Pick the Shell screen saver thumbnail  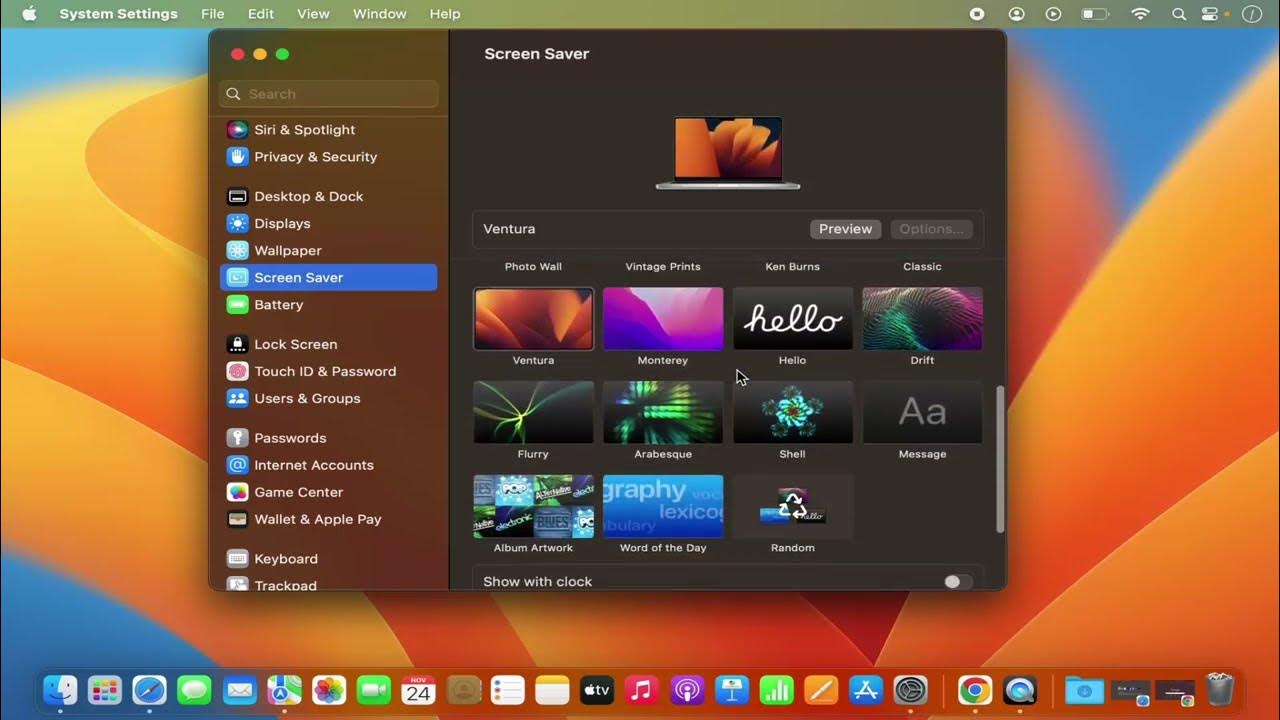[793, 412]
